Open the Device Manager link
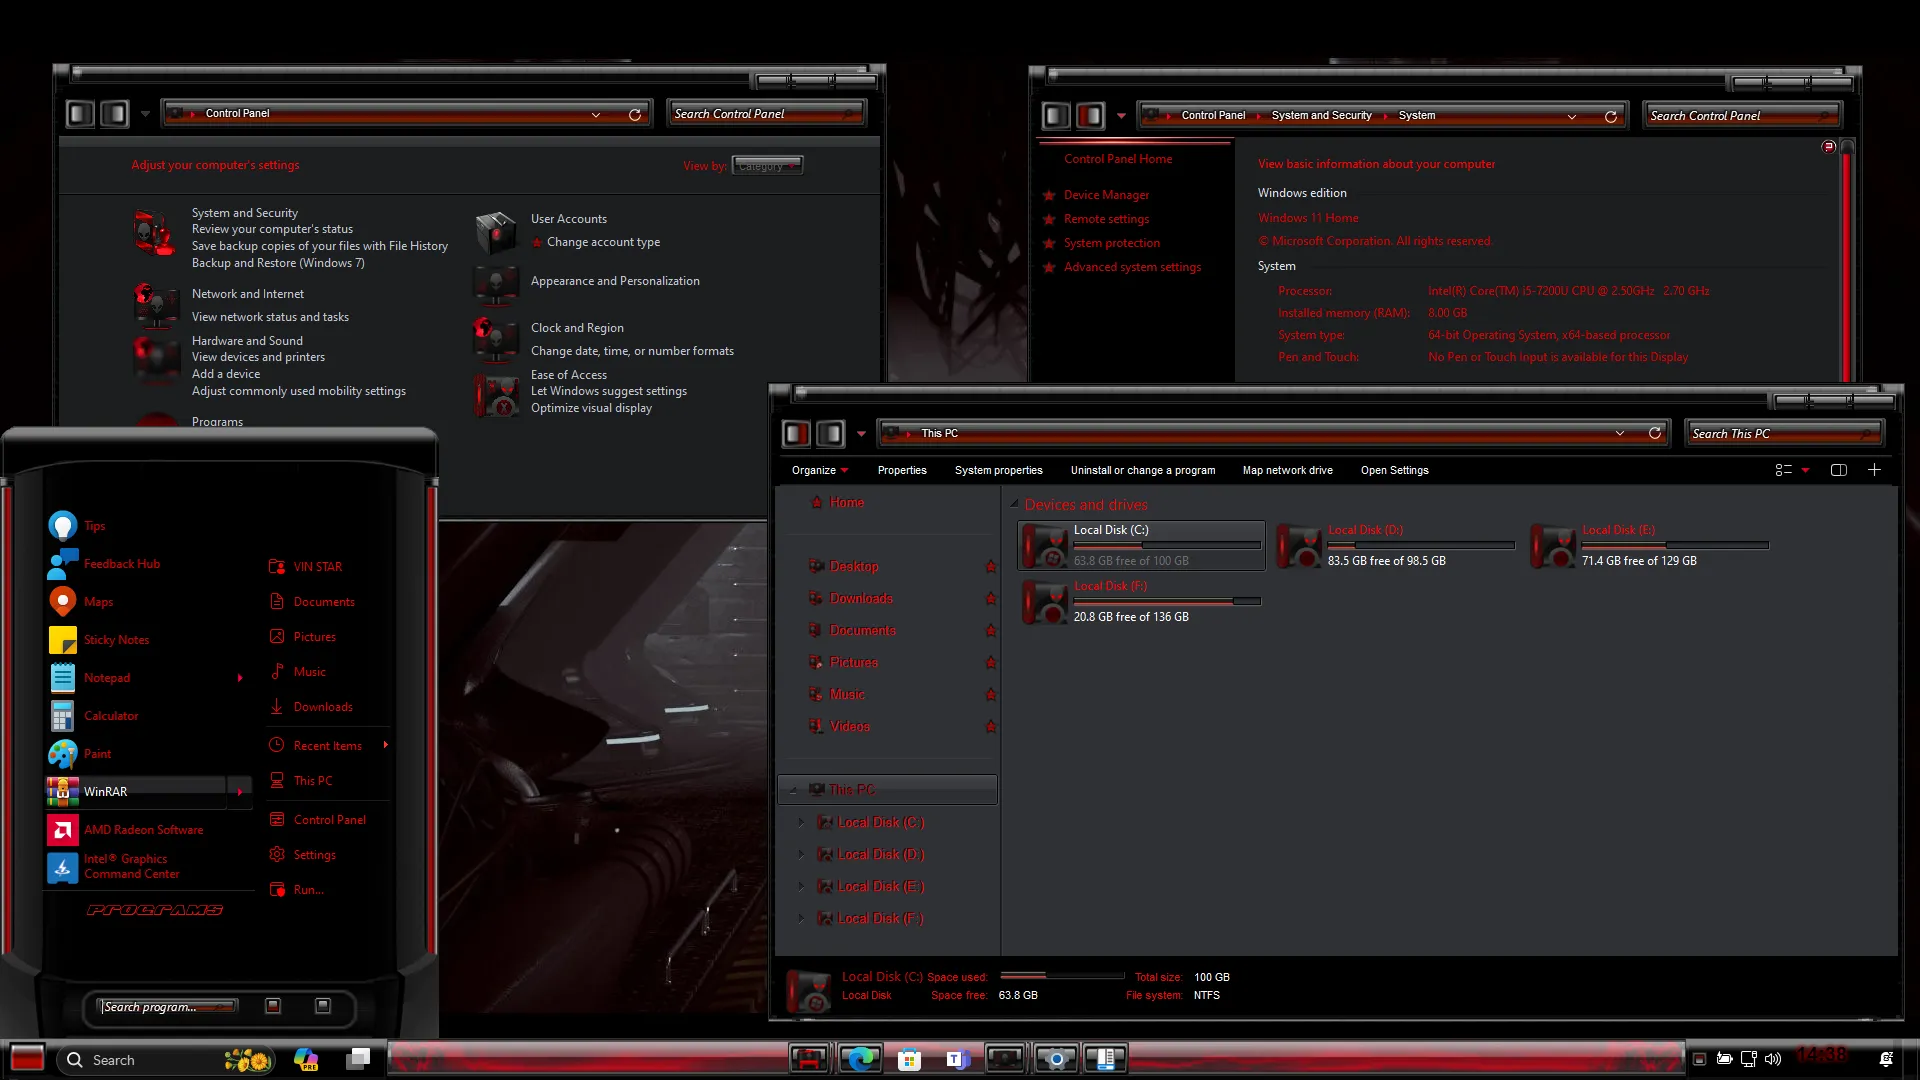 tap(1108, 194)
